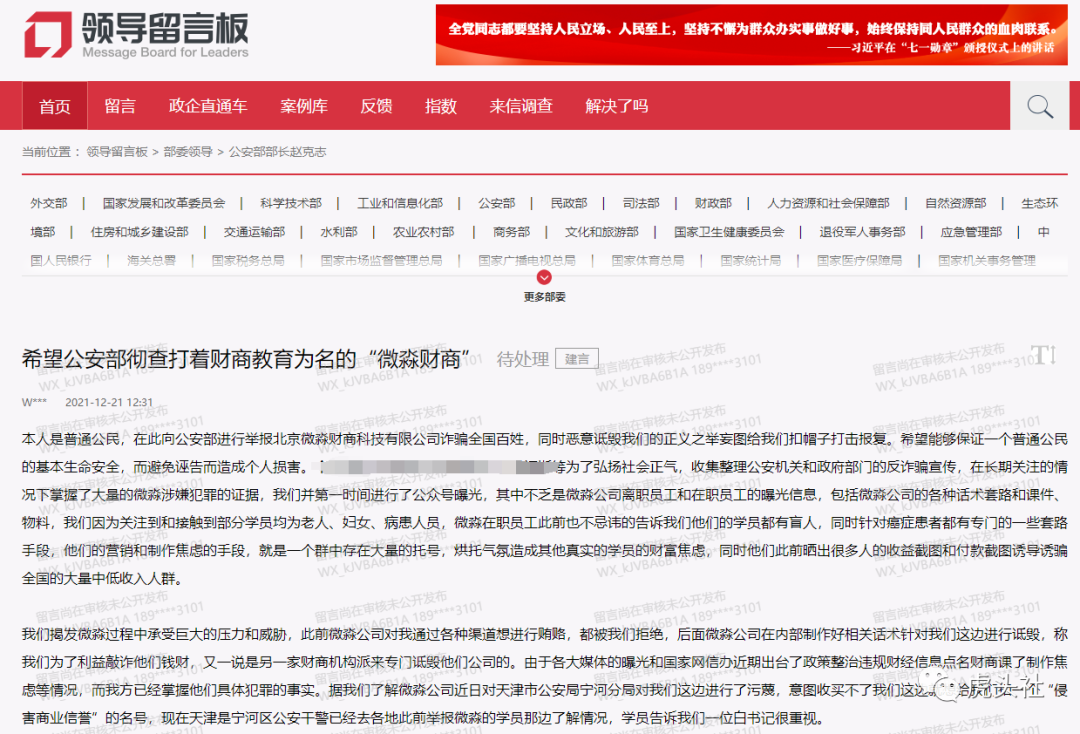Open 首页 navigation tab
The image size is (1080, 734).
tap(54, 106)
